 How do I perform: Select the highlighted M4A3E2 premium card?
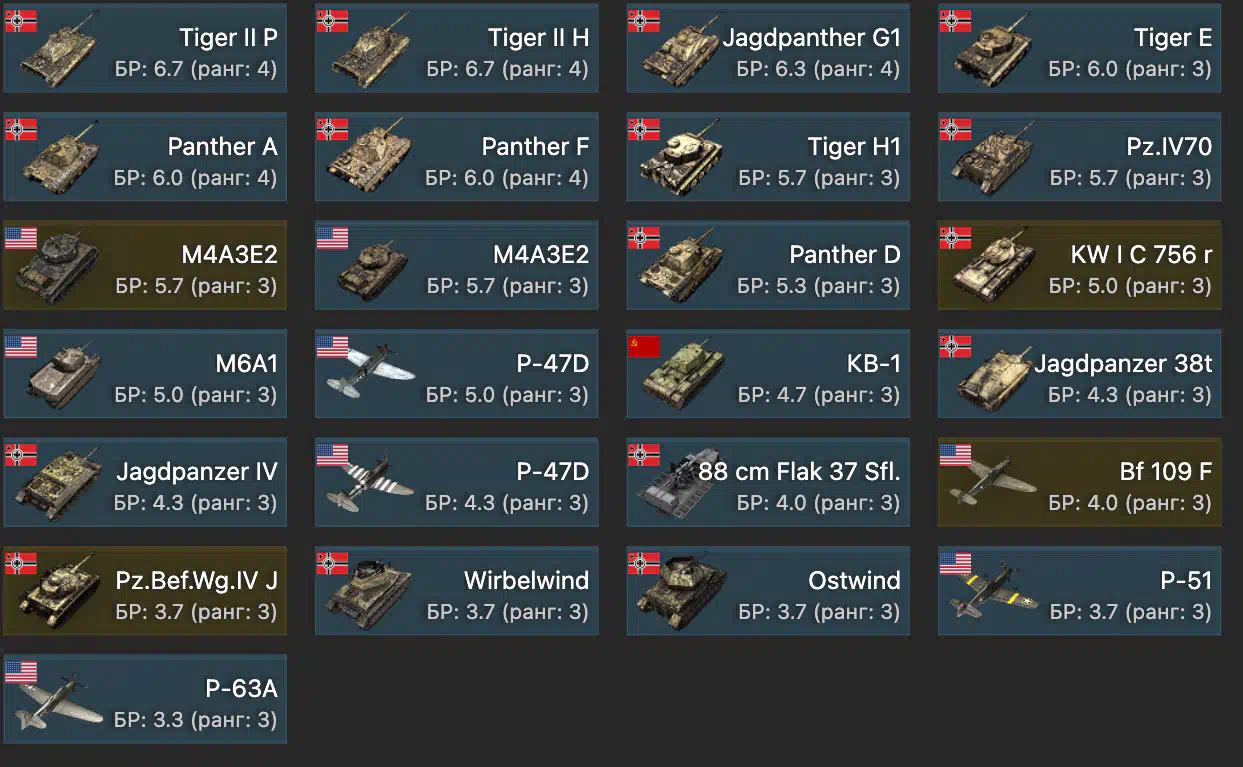click(x=145, y=265)
